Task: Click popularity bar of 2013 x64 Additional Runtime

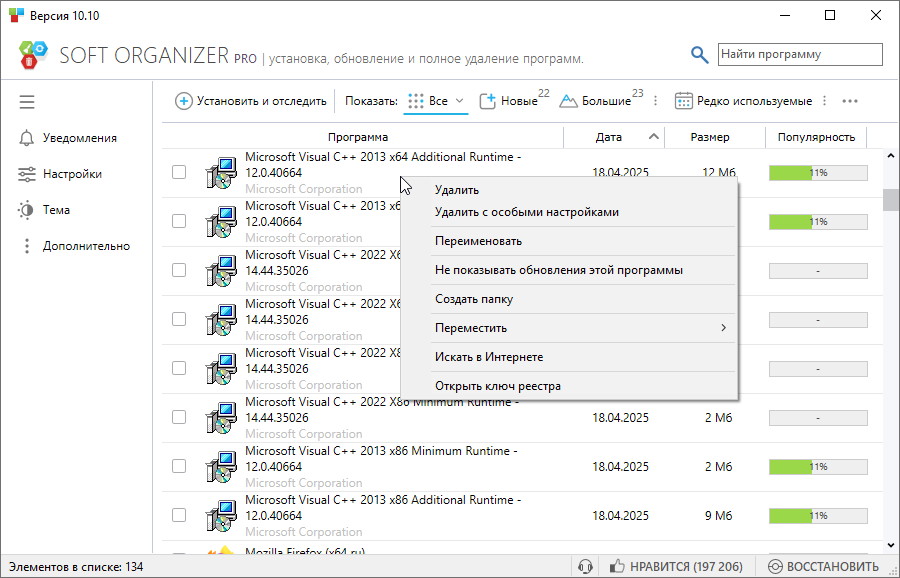Action: [818, 173]
